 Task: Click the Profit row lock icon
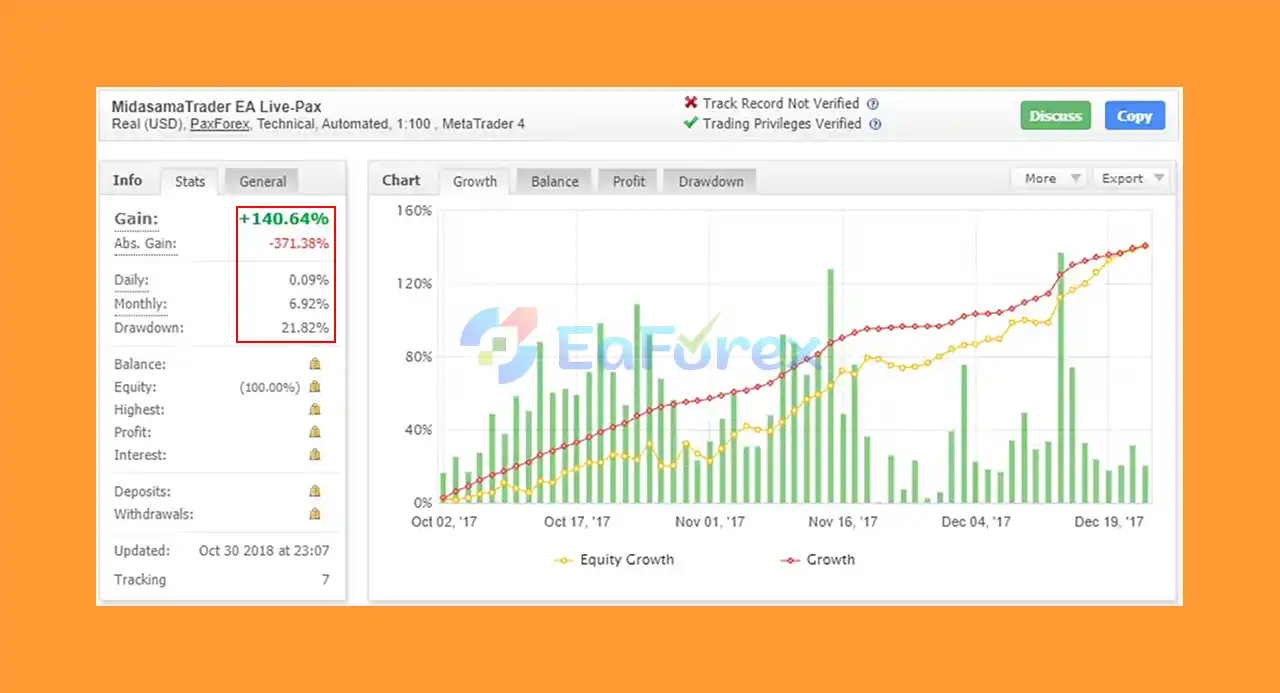314,432
